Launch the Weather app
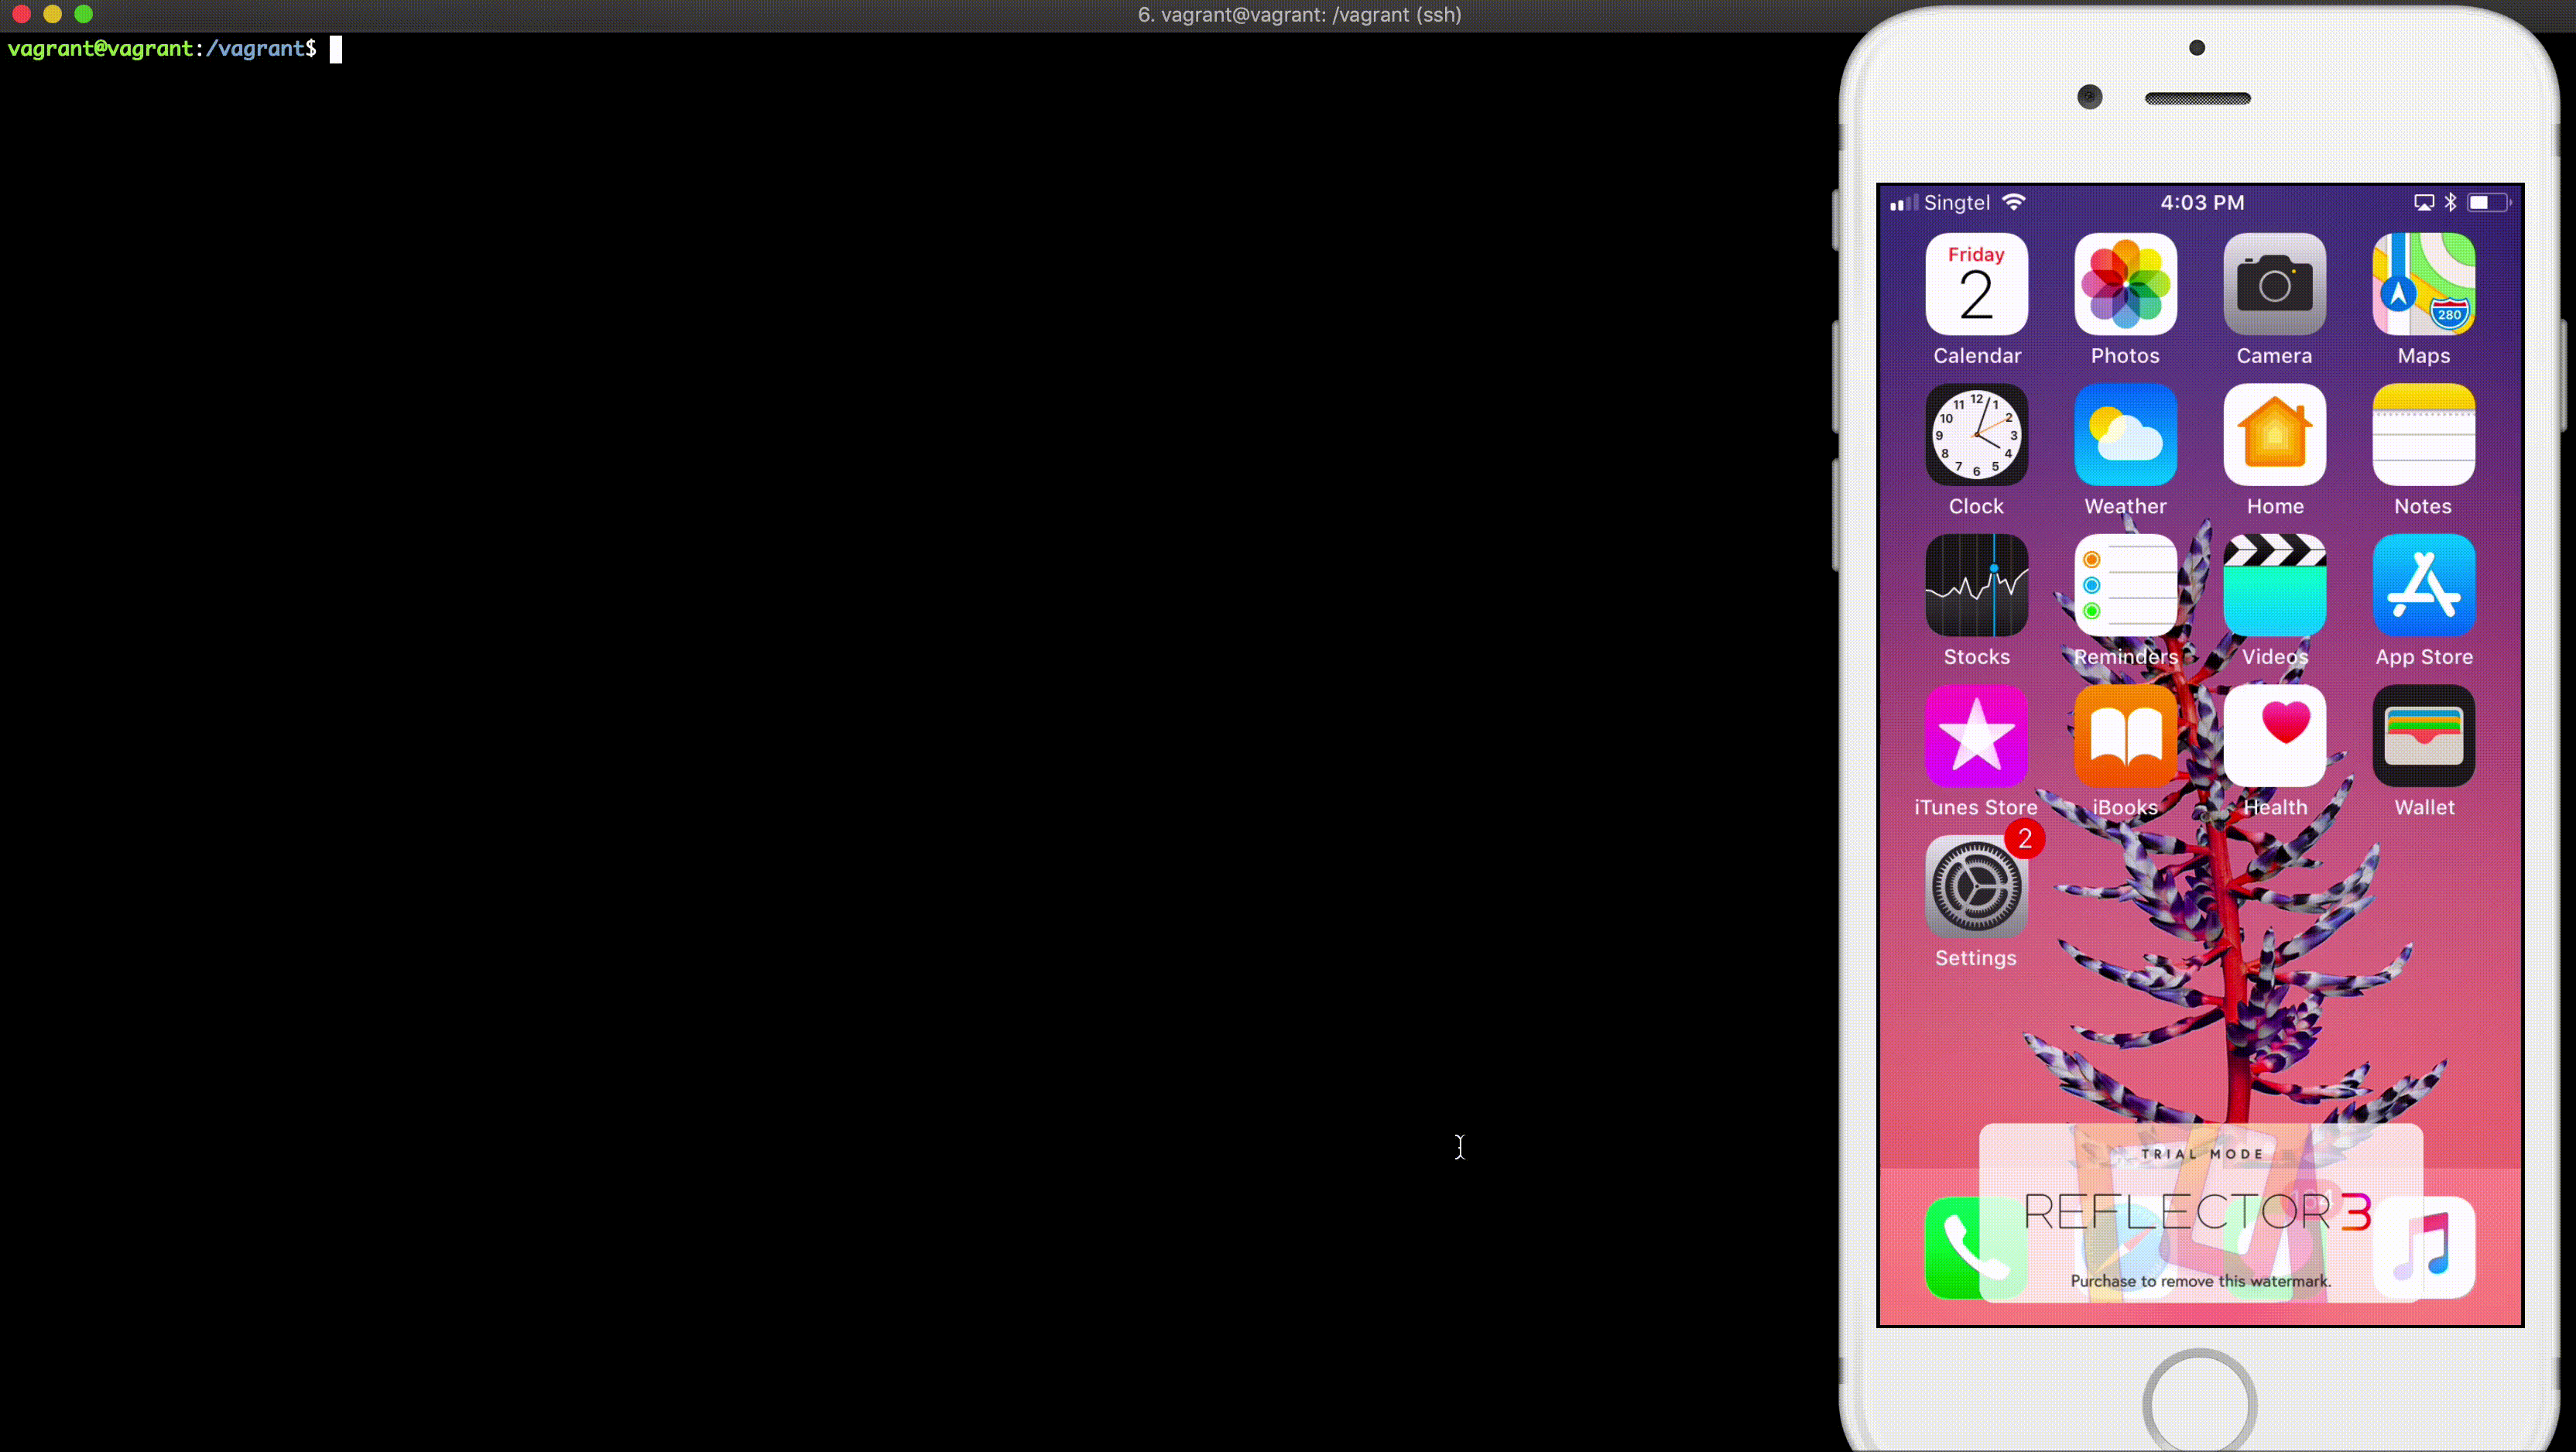This screenshot has width=2576, height=1452. tap(2125, 435)
